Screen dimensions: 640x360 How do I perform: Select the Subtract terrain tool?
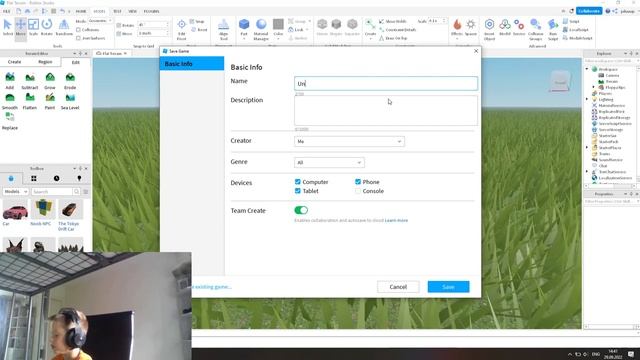30,80
